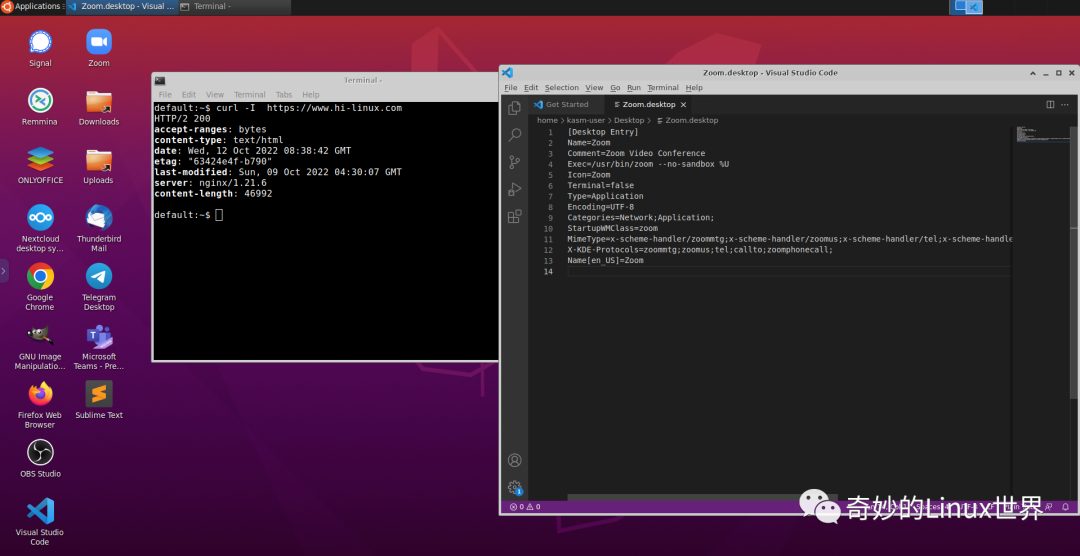Open Source Control view in activity bar
The image size is (1080, 556).
click(514, 163)
